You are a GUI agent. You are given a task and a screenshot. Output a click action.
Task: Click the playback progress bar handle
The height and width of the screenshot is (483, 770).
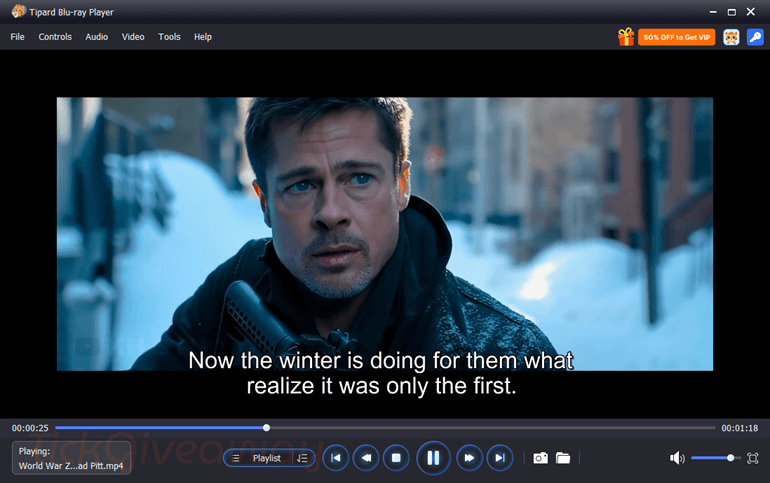point(266,428)
